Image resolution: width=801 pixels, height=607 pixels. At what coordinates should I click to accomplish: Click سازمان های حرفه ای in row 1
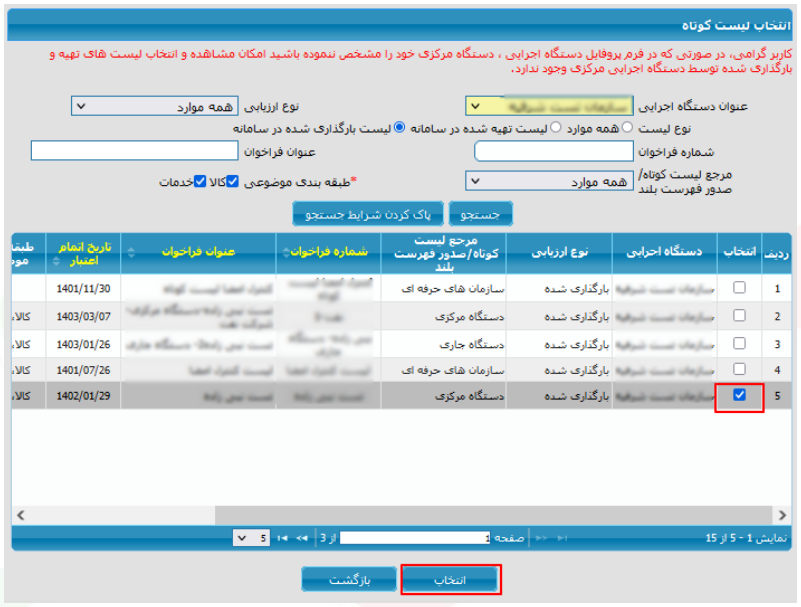[x=453, y=289]
